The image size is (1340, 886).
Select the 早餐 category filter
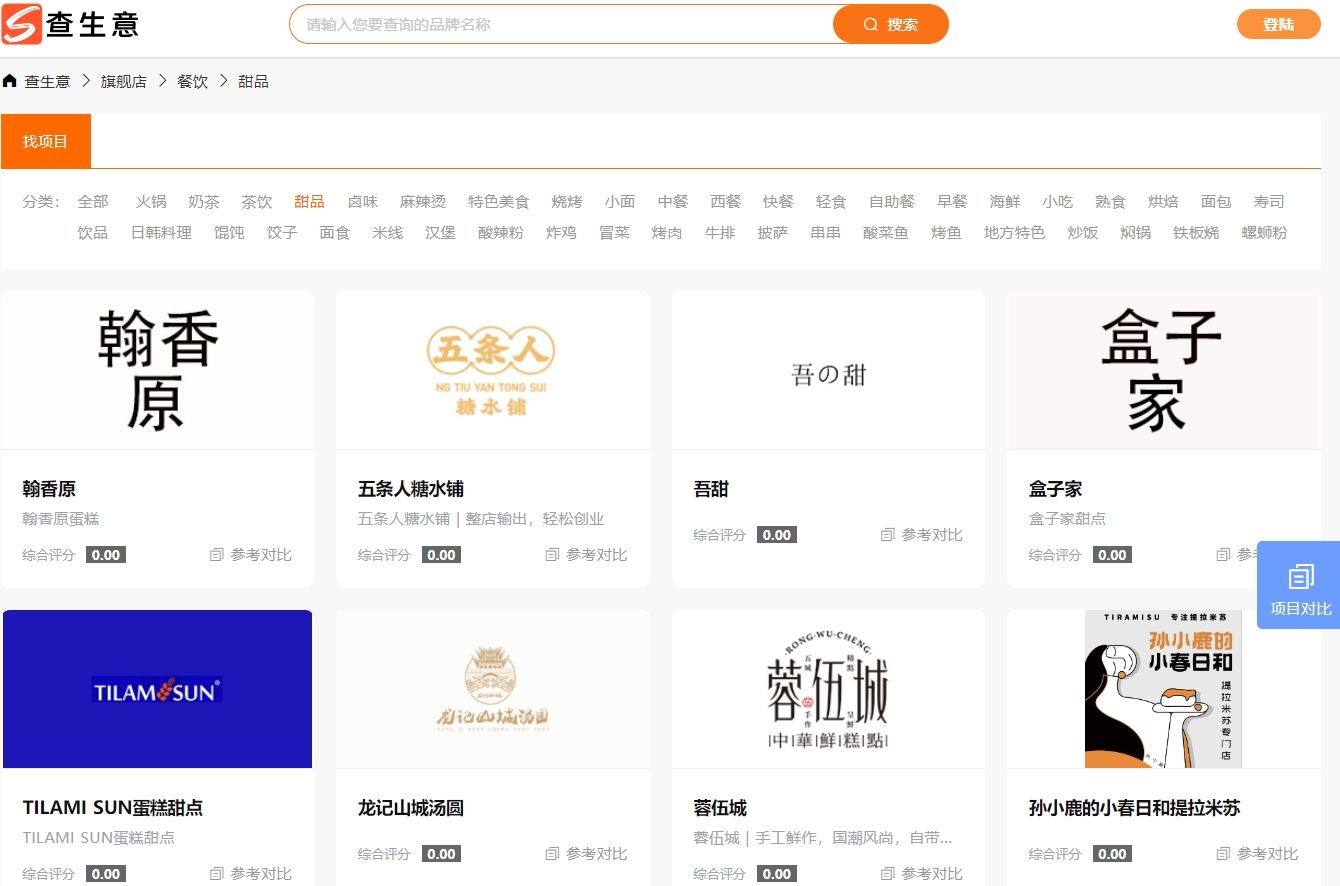953,202
